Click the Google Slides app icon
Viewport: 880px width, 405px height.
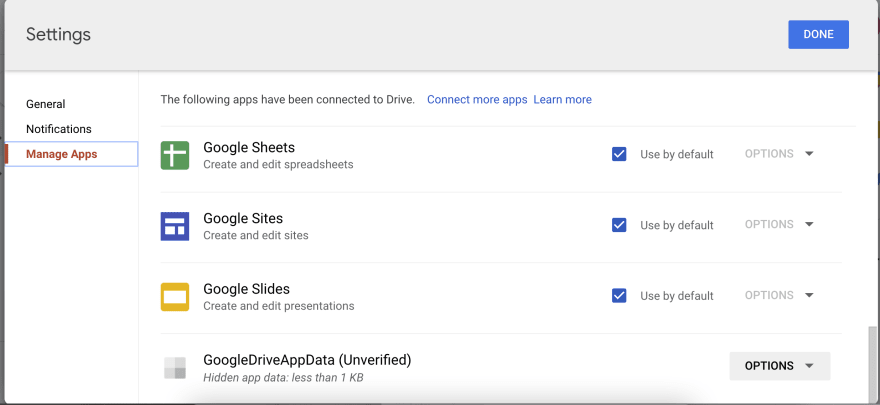point(175,297)
